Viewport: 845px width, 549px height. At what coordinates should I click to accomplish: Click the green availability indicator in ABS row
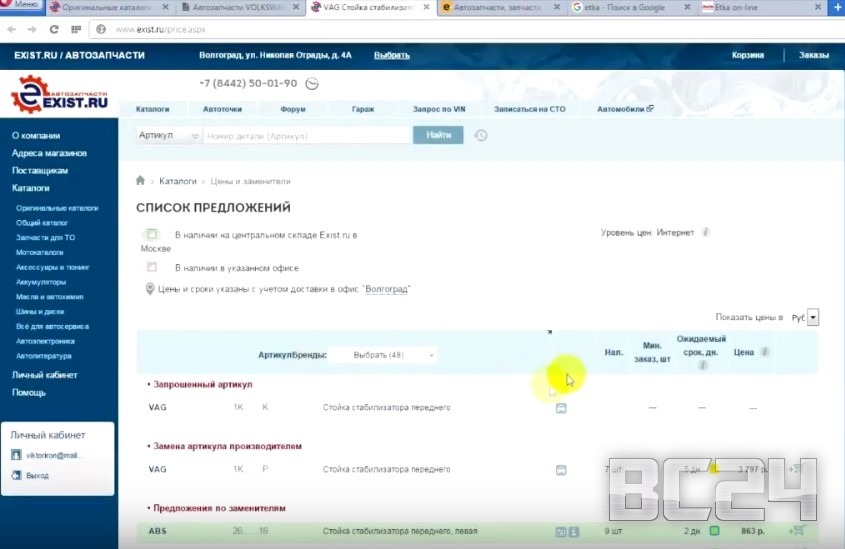tap(714, 530)
